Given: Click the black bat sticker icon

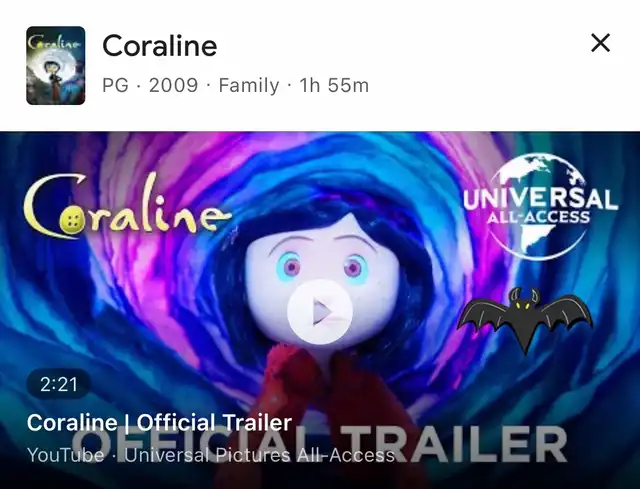Looking at the screenshot, I should pyautogui.click(x=525, y=319).
